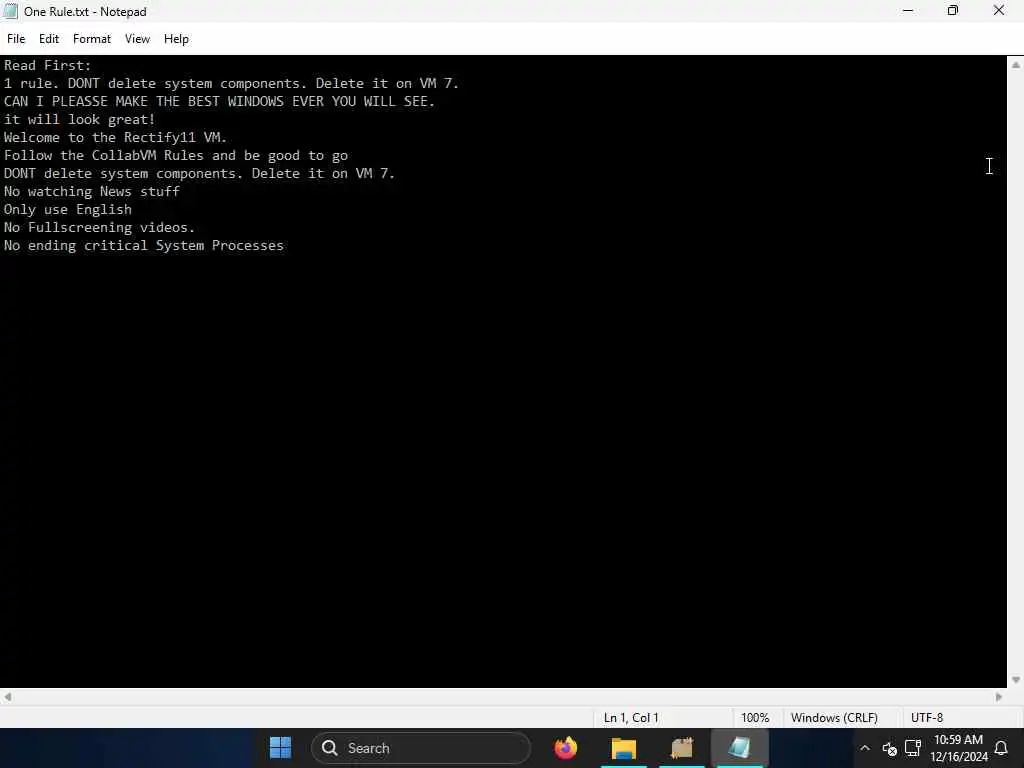The height and width of the screenshot is (768, 1024).
Task: Click the 'Windows (CRLF)' status entry
Action: [834, 718]
